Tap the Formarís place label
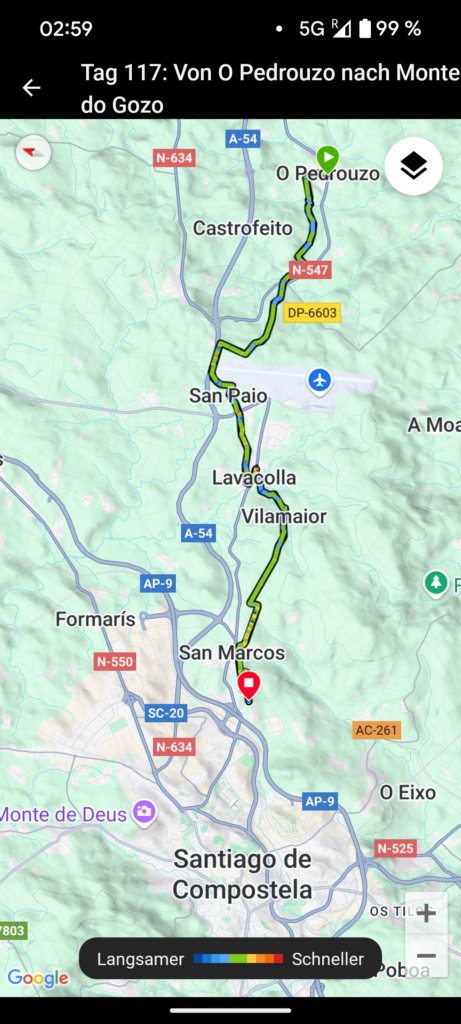The image size is (461, 1024). click(95, 619)
